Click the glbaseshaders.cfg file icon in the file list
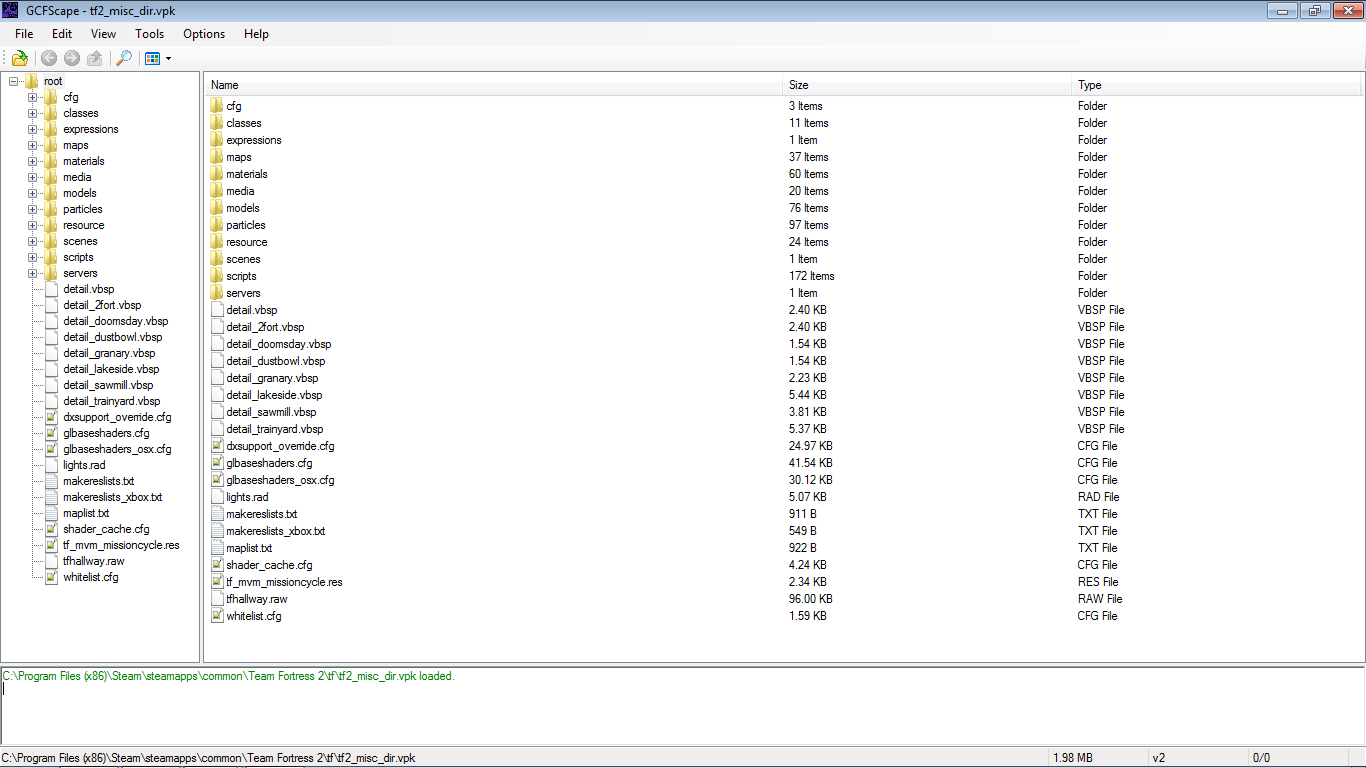 (217, 463)
